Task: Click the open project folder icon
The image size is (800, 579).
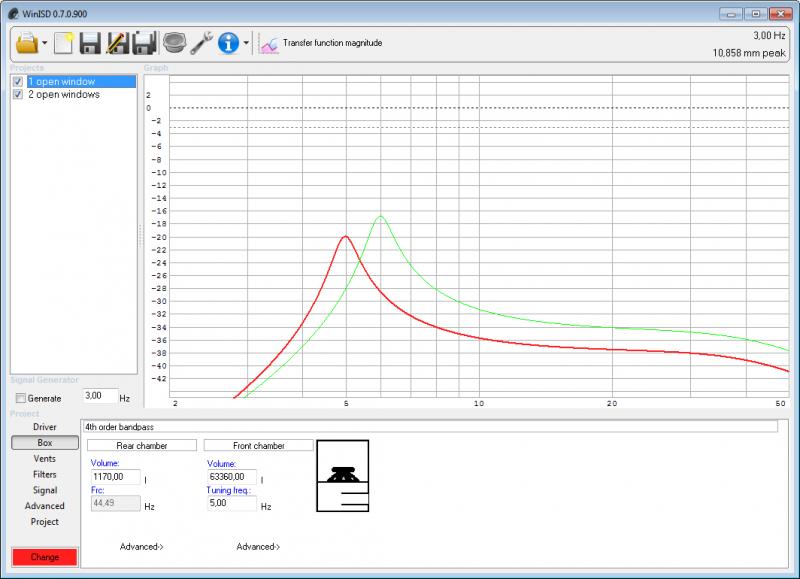Action: [x=26, y=43]
